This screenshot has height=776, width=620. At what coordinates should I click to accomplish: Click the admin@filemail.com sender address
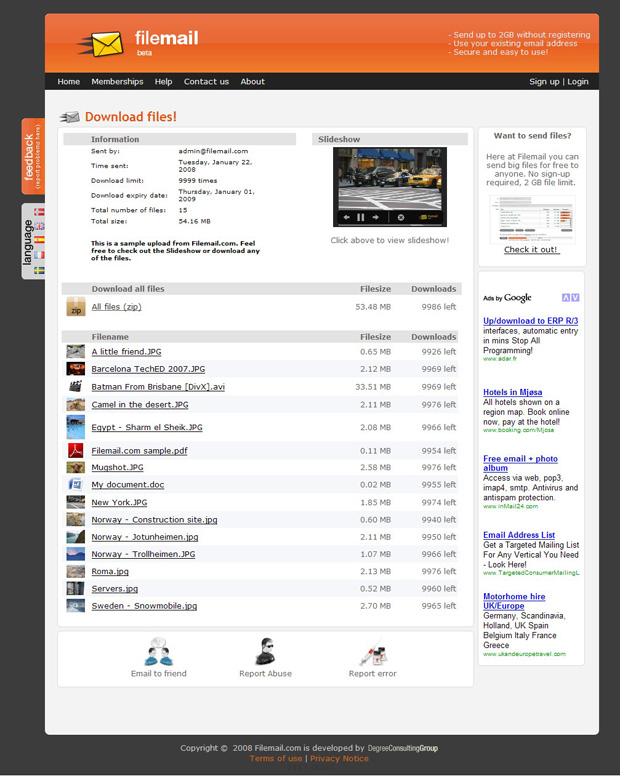pos(213,151)
